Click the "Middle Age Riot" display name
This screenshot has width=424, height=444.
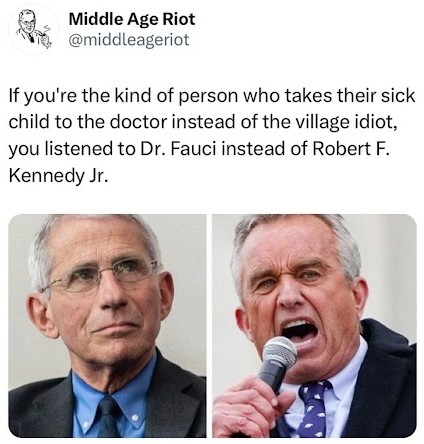coord(132,19)
